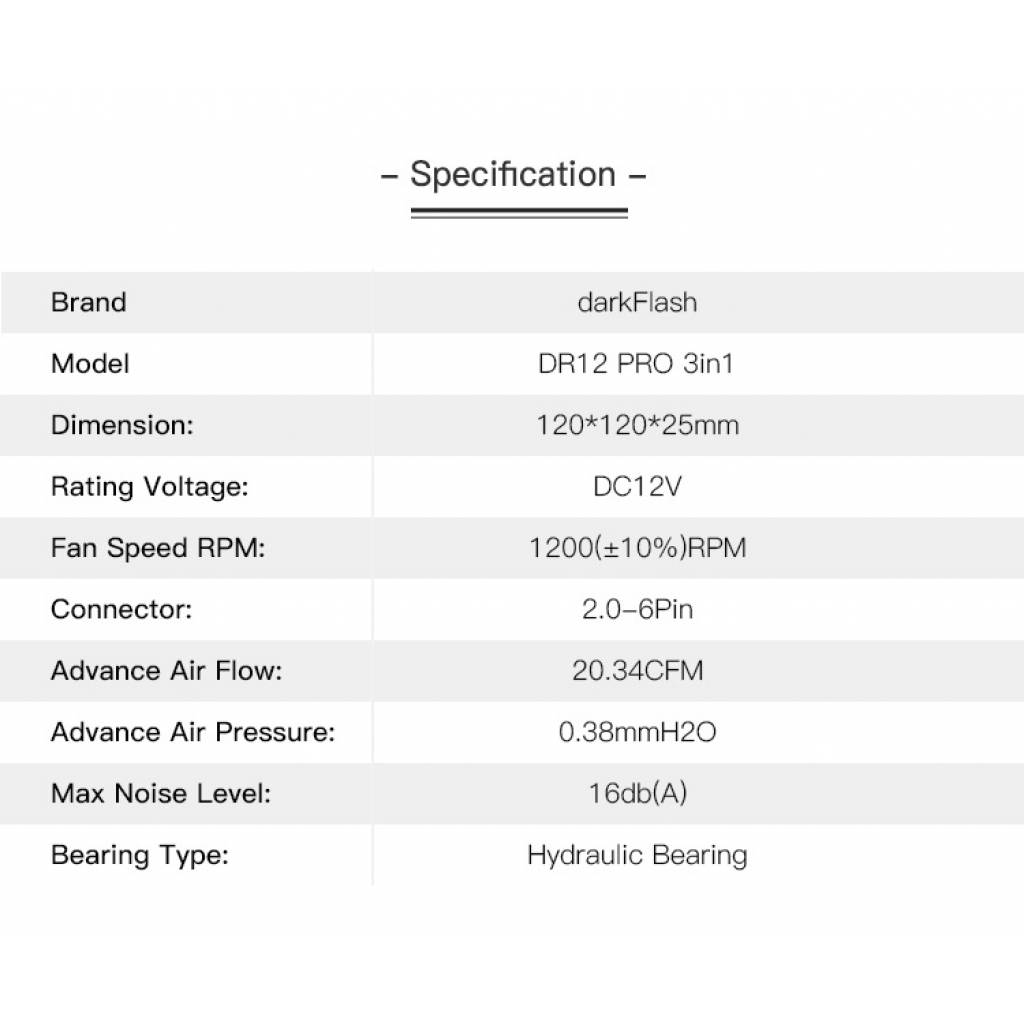Click the Advance Air Flow label
This screenshot has width=1024, height=1024.
click(x=166, y=670)
